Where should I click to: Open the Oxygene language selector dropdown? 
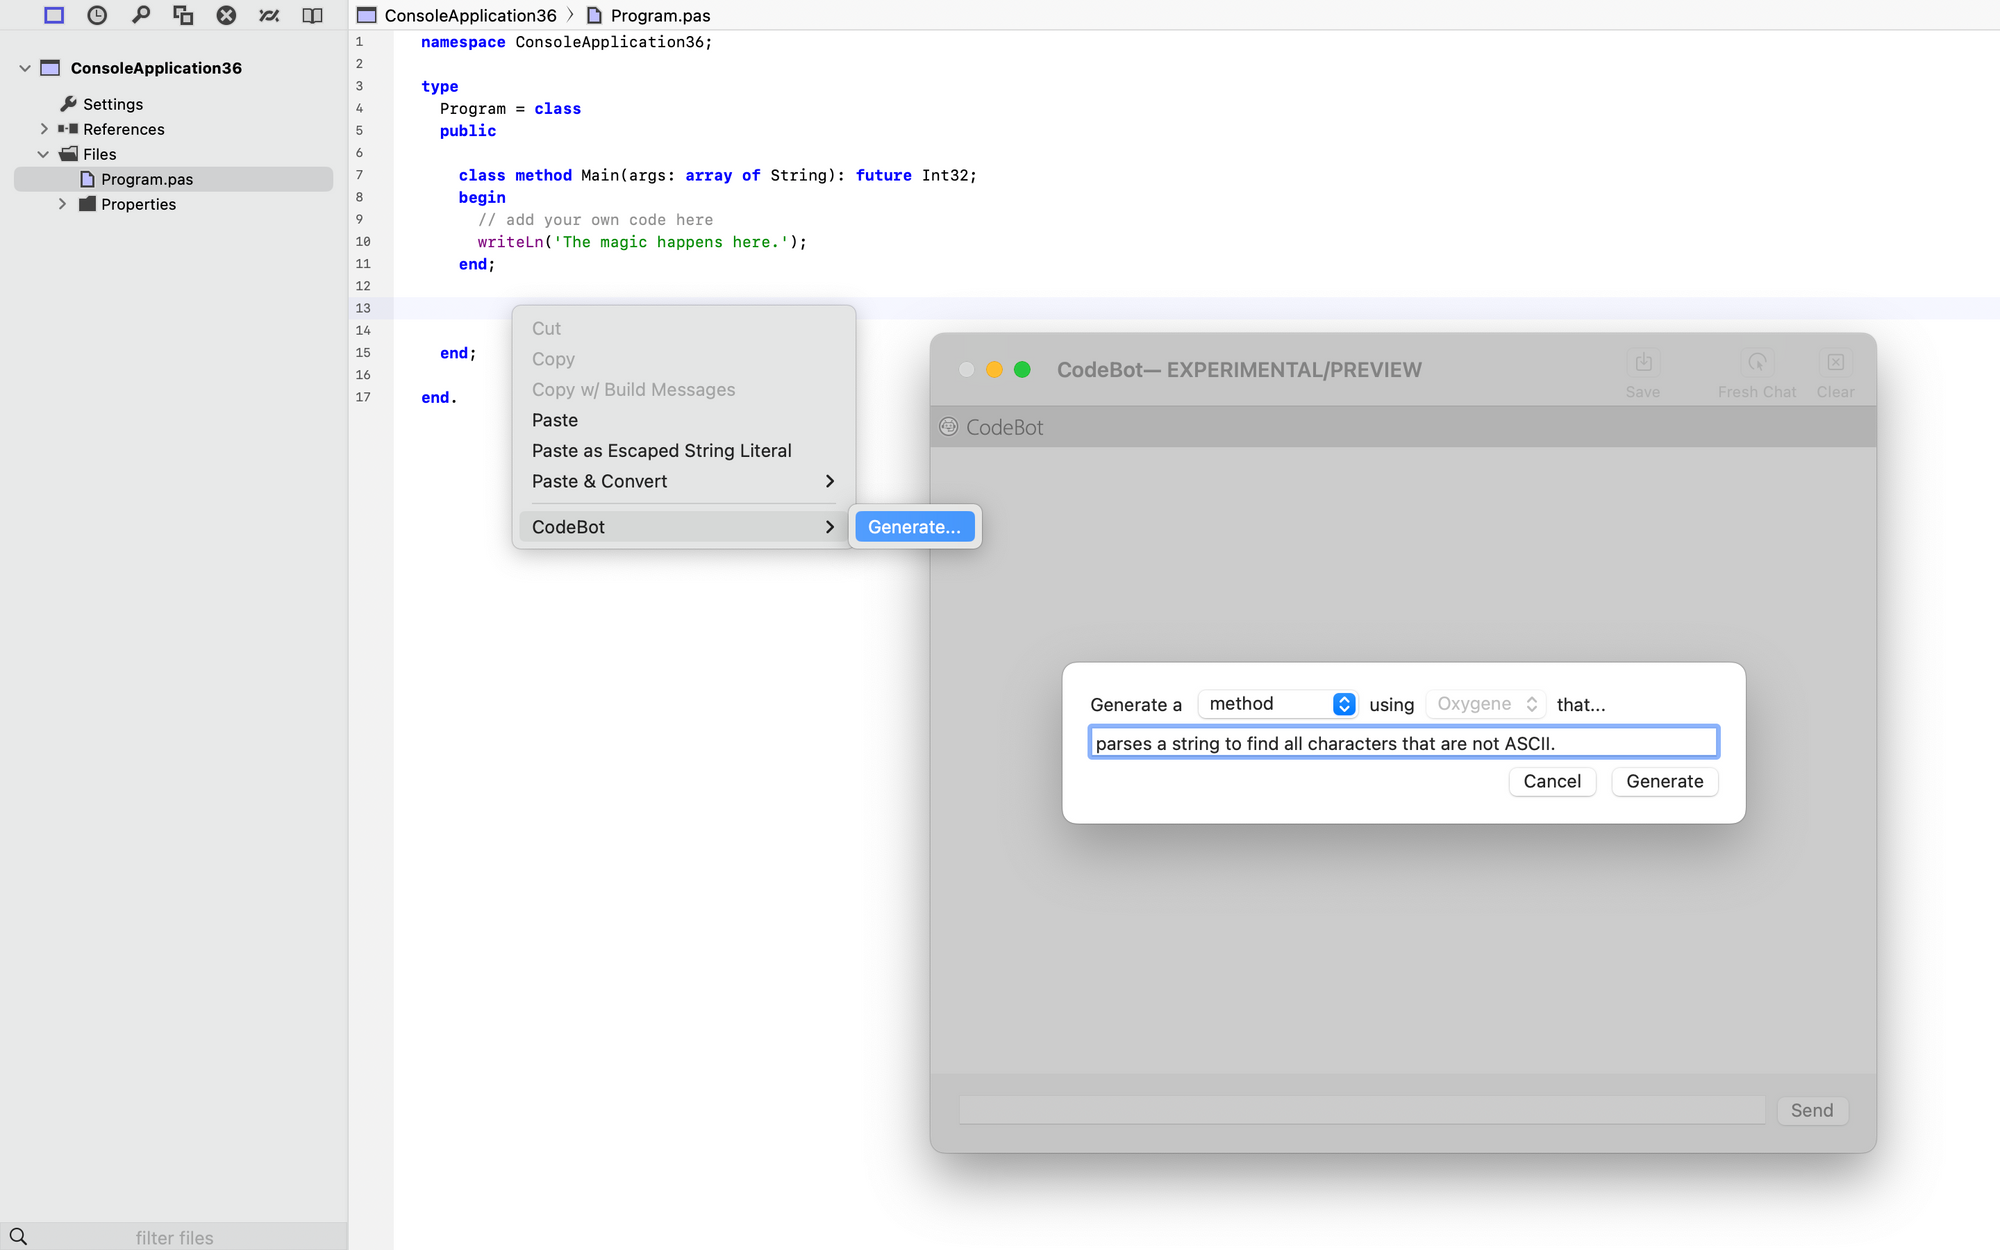tap(1485, 704)
